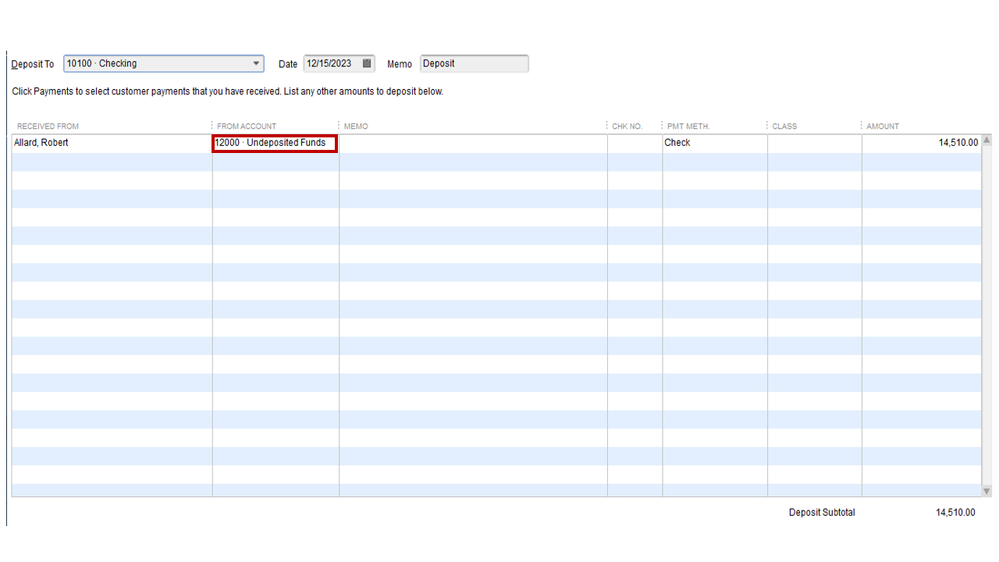
Task: Open the Deposit To account dropdown
Action: coord(255,64)
